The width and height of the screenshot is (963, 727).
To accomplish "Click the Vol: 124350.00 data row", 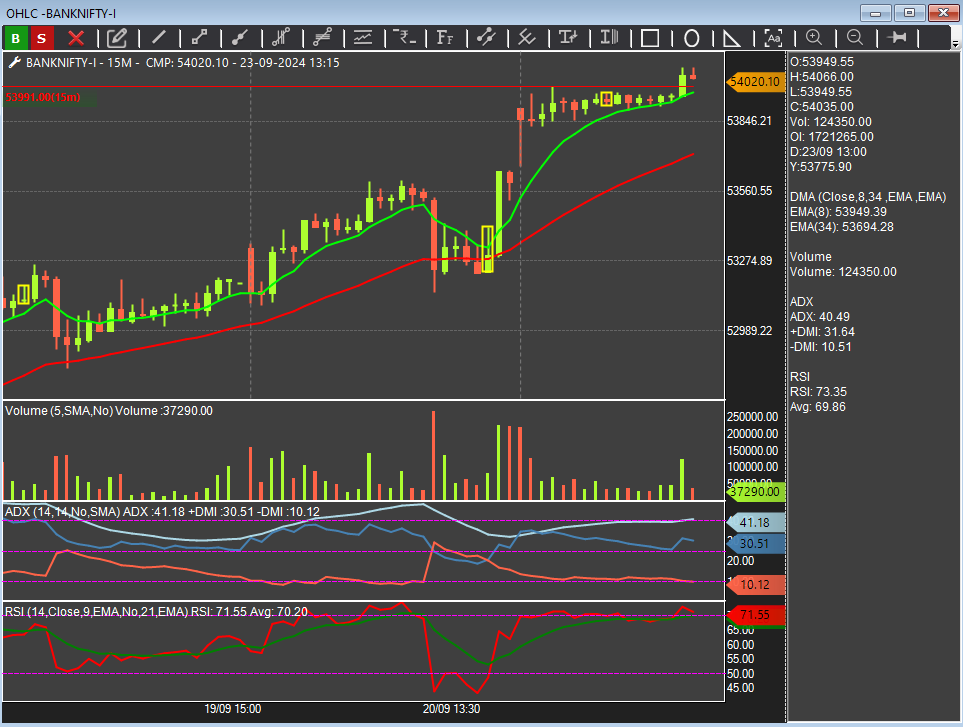I will pos(830,122).
